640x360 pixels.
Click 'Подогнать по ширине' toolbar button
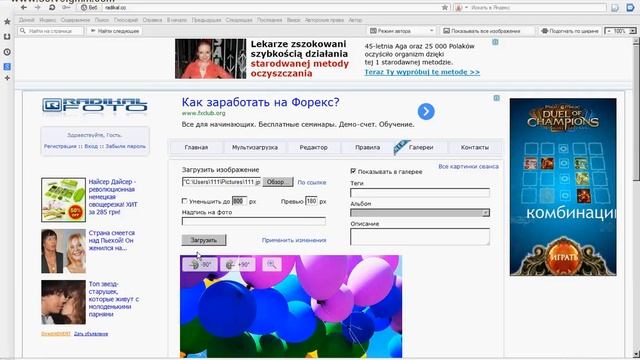(570, 31)
